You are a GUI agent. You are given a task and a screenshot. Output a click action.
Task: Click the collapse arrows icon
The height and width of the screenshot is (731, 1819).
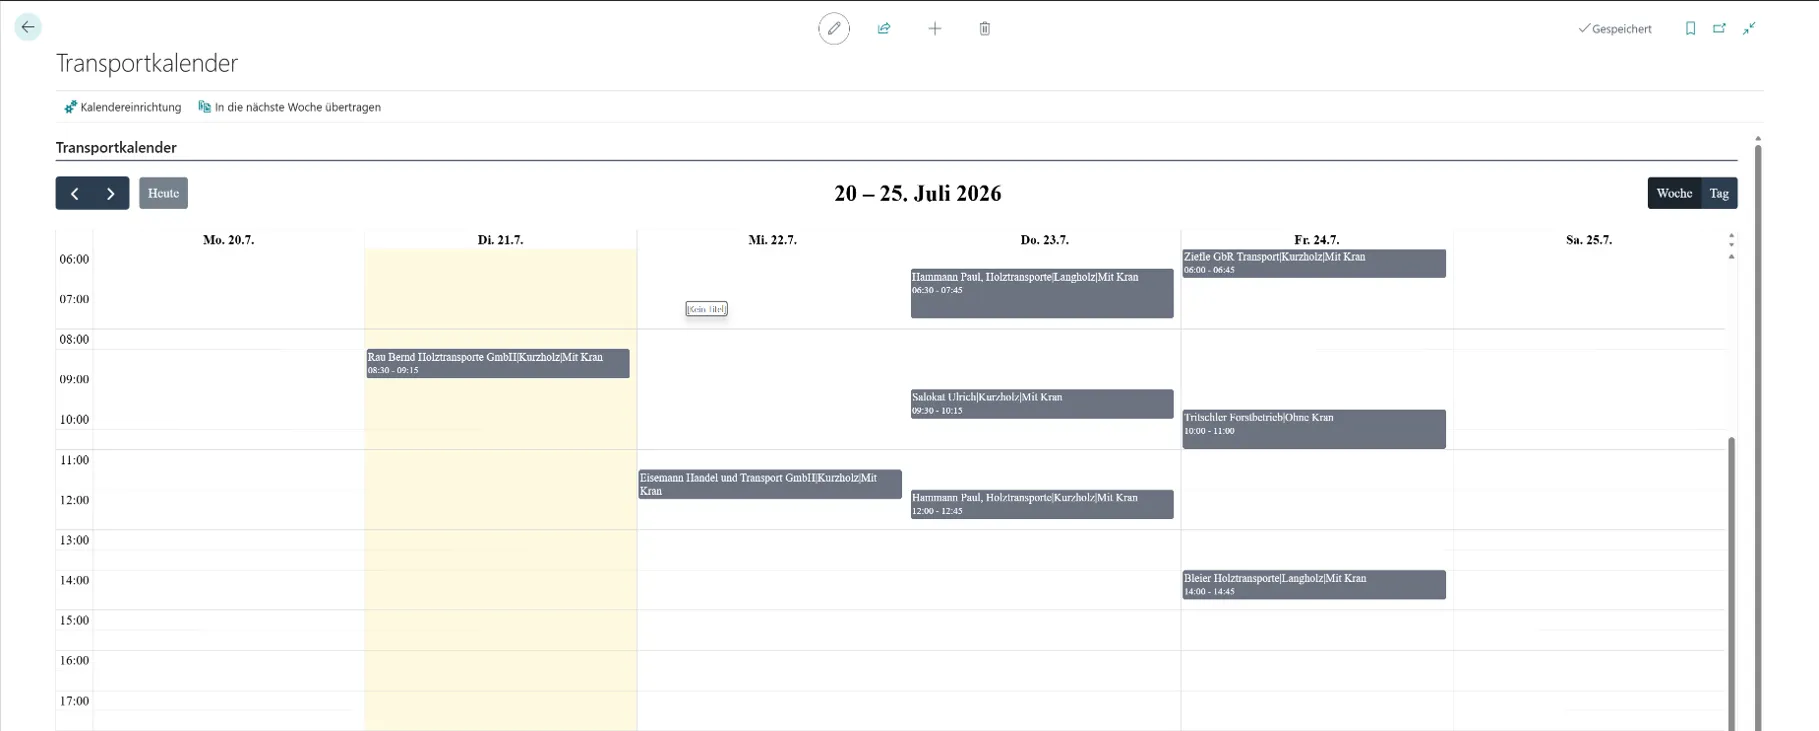tap(1749, 29)
